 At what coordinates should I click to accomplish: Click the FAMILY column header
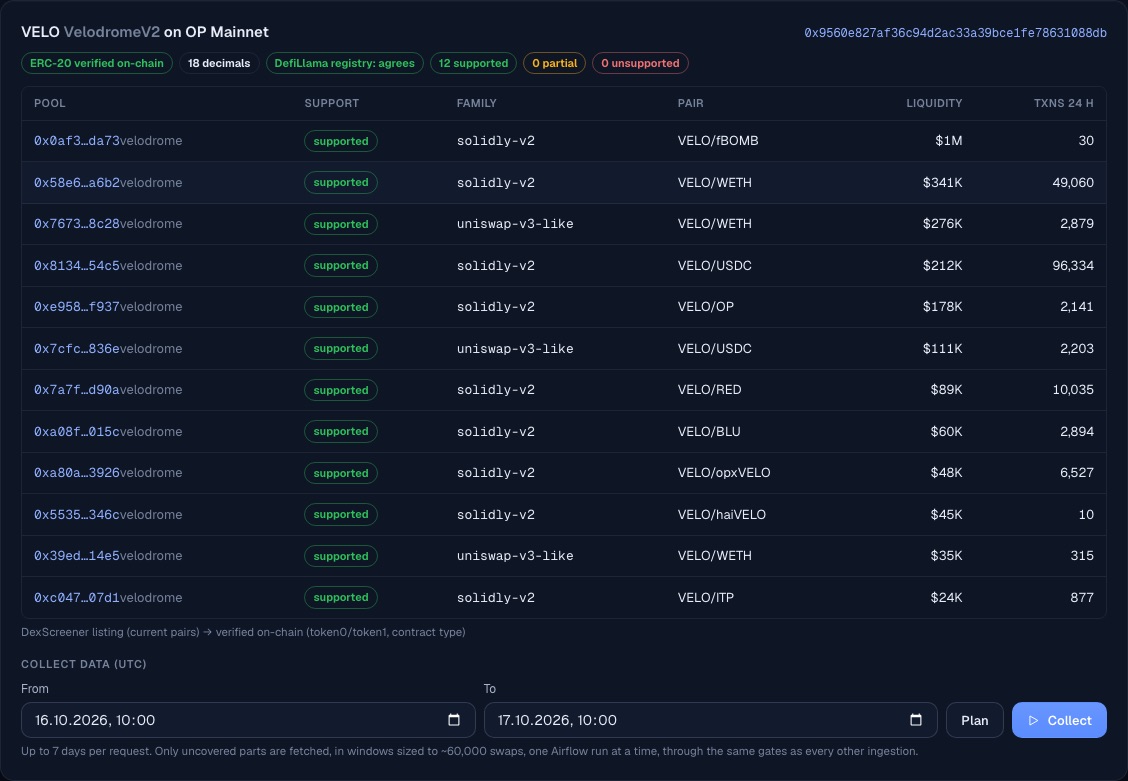coord(476,104)
